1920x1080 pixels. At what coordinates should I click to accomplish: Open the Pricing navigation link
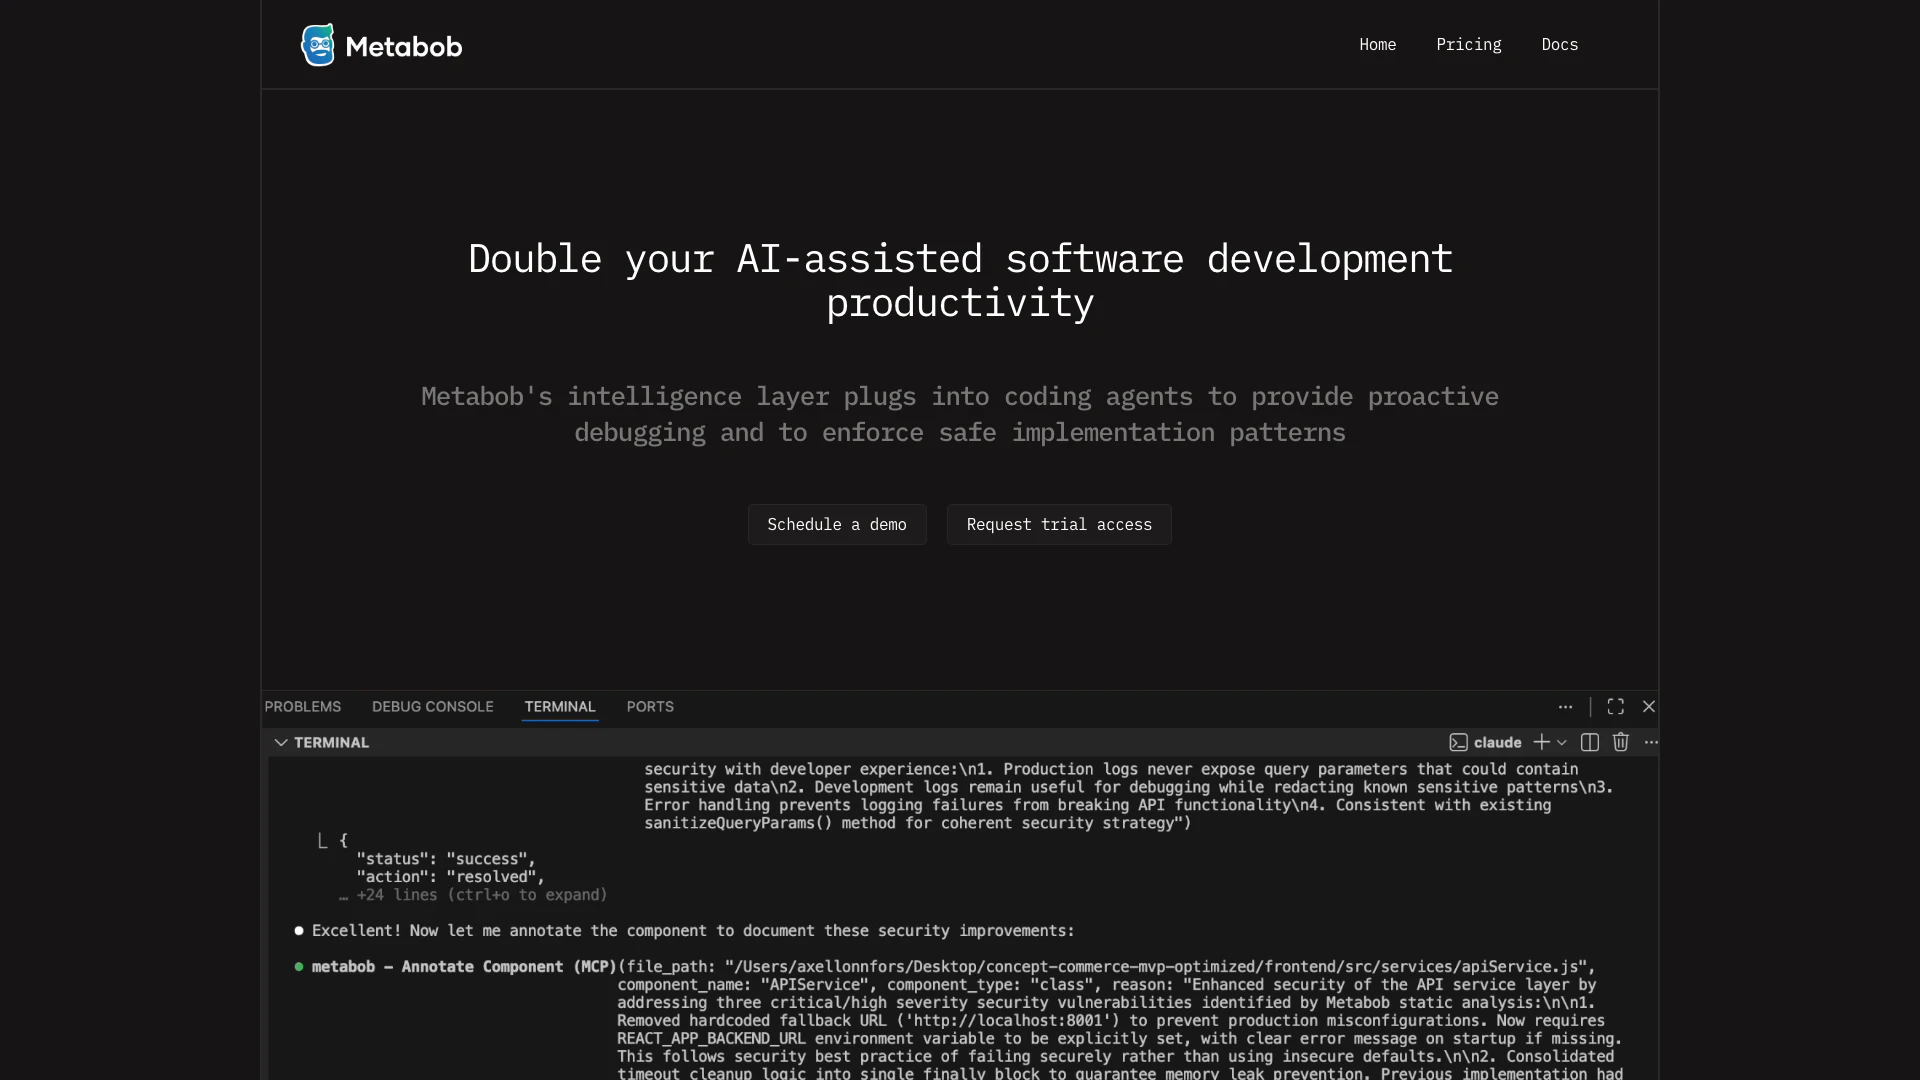point(1468,44)
